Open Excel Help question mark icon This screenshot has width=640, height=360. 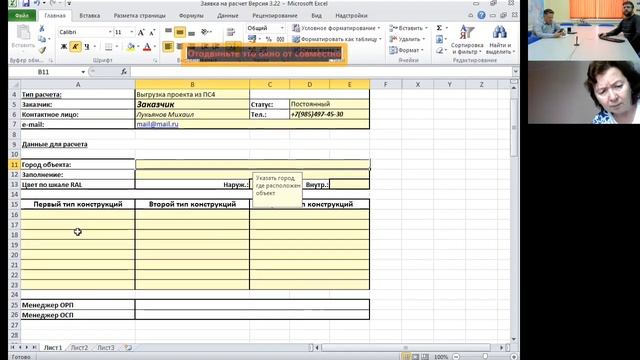click(482, 15)
